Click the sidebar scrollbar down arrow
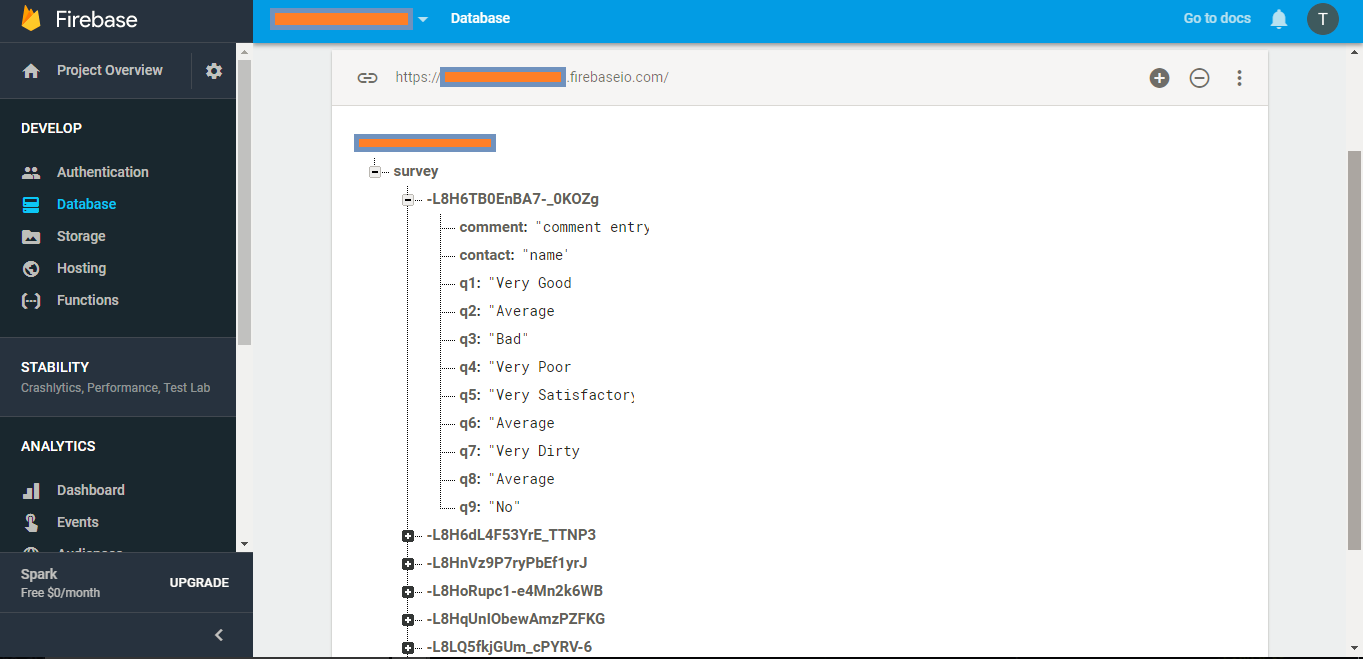 point(244,543)
